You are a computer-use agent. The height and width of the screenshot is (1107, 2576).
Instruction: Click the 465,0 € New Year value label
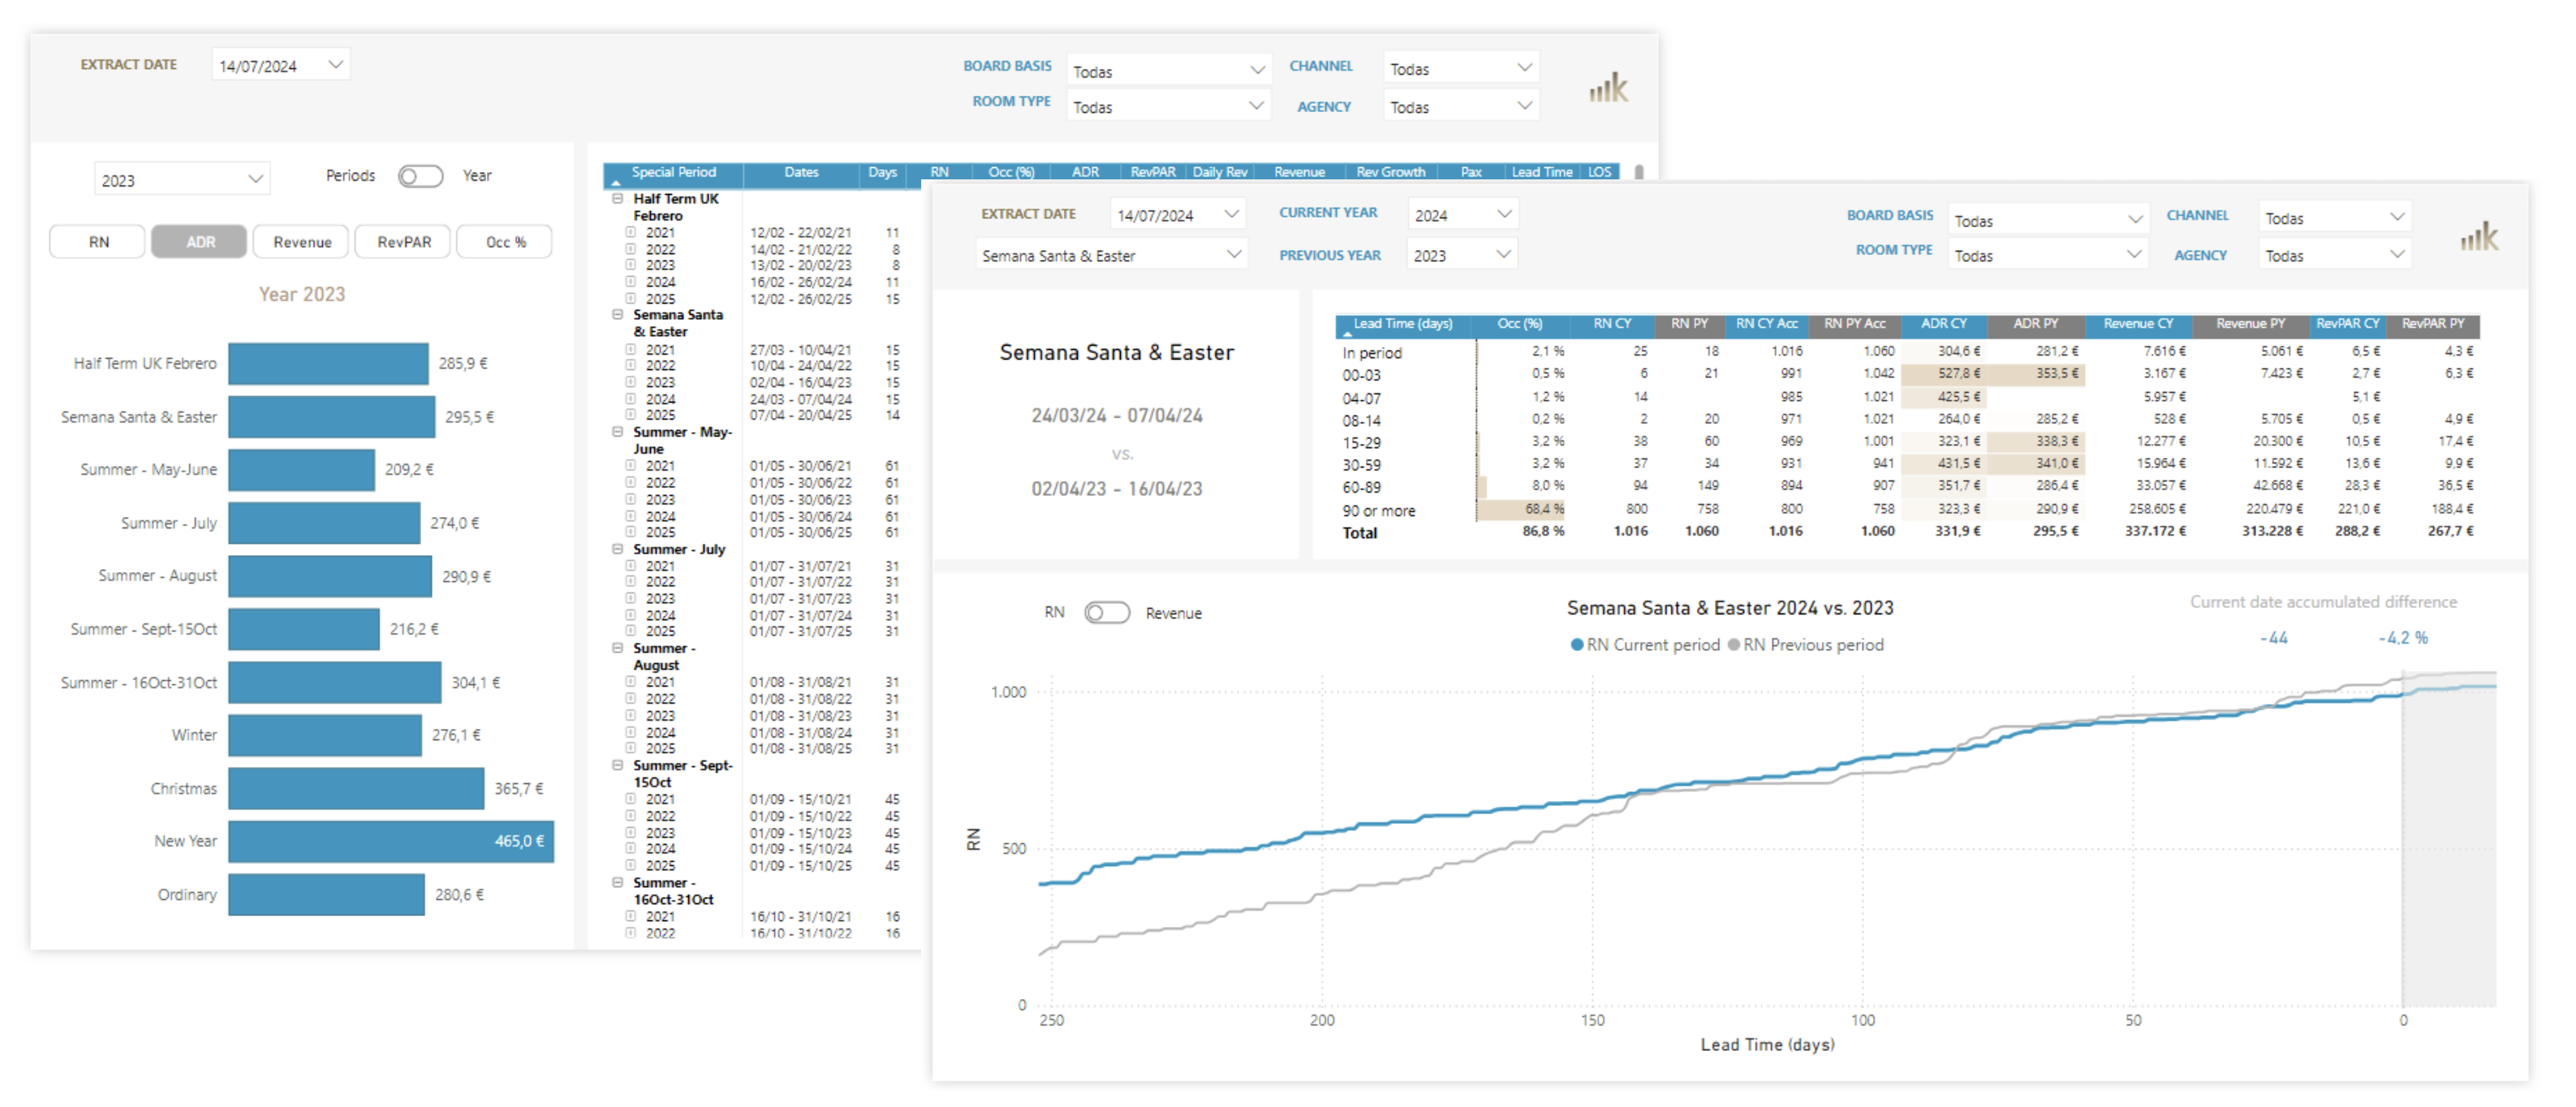[x=519, y=841]
